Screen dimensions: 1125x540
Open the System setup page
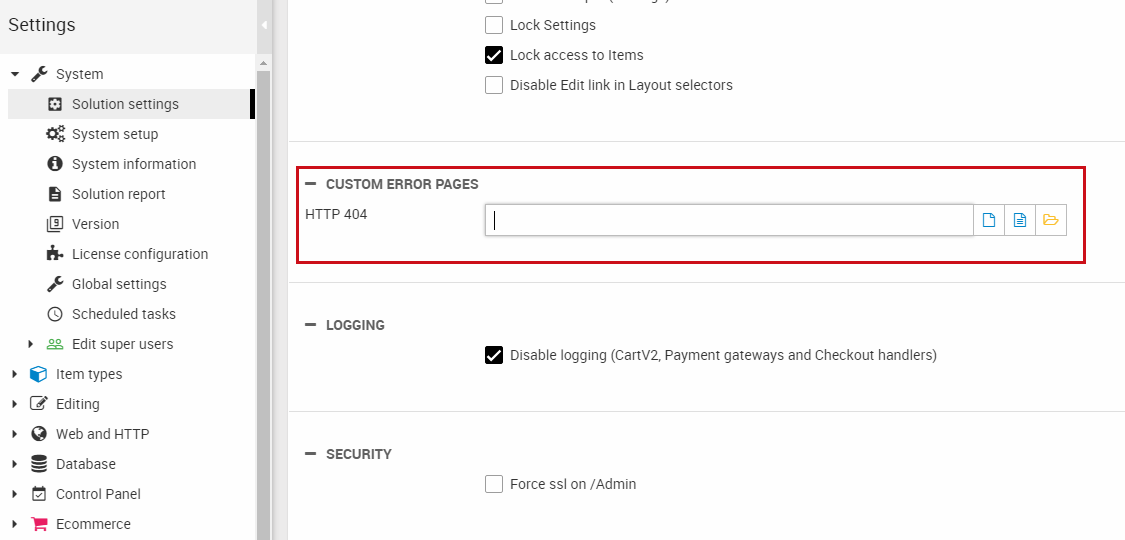click(115, 134)
